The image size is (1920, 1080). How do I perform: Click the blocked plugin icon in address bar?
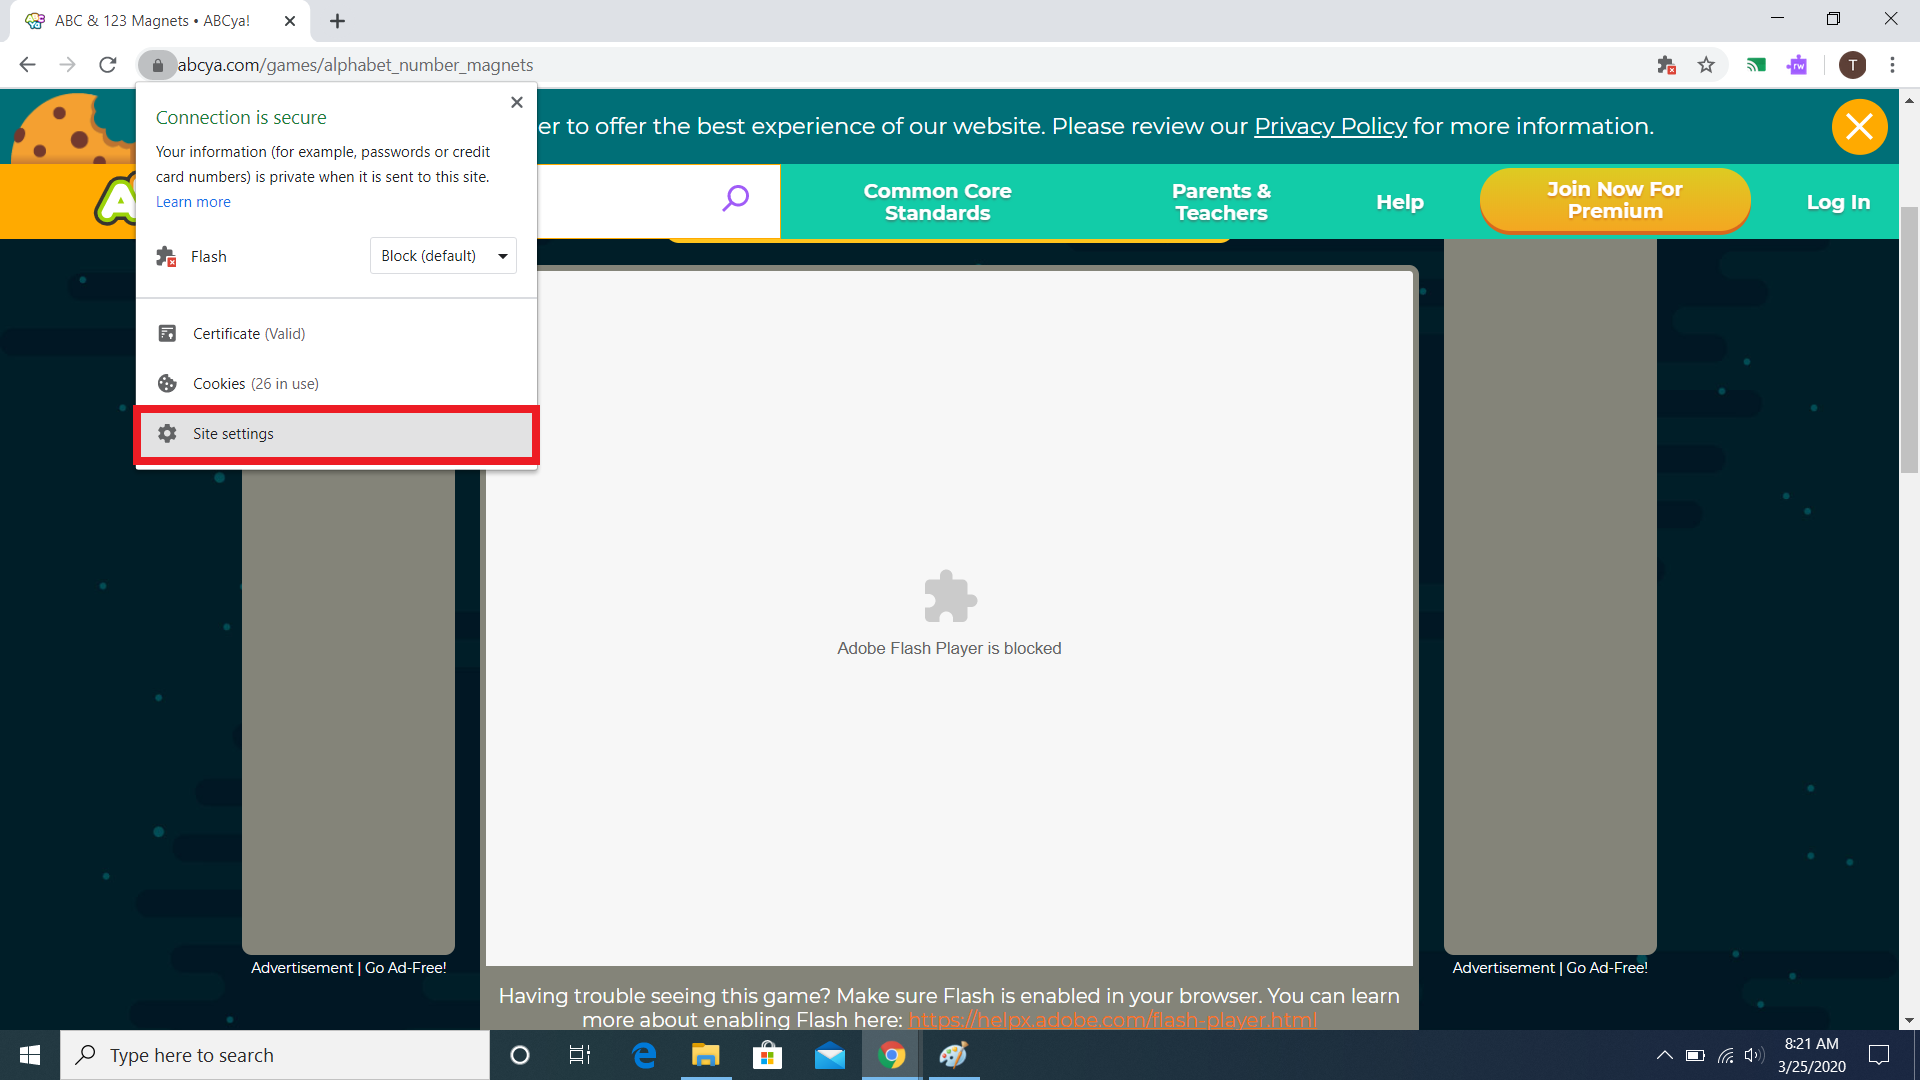point(1666,65)
